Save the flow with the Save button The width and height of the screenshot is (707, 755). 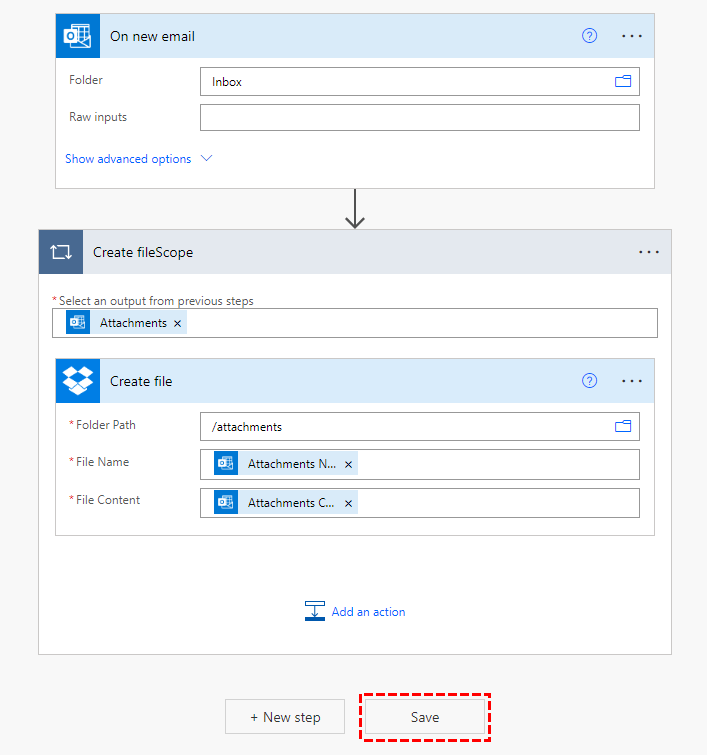[425, 717]
